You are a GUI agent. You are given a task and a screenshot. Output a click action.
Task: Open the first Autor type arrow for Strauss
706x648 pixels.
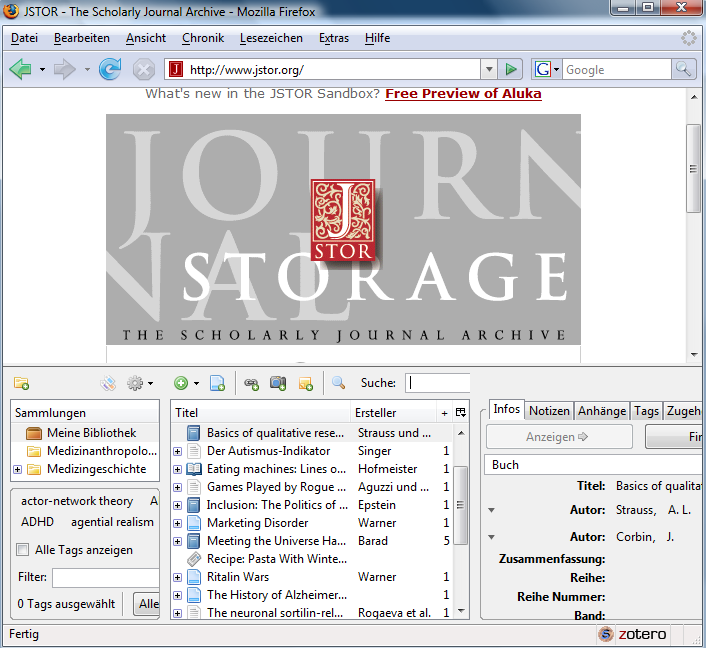click(x=492, y=510)
